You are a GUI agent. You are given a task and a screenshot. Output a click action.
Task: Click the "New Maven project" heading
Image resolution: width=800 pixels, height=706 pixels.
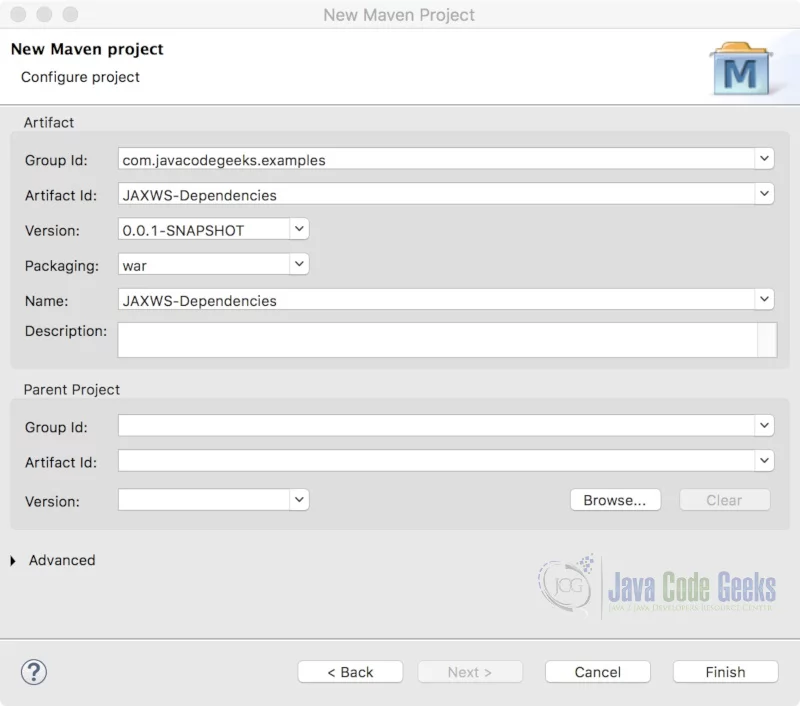pos(87,49)
